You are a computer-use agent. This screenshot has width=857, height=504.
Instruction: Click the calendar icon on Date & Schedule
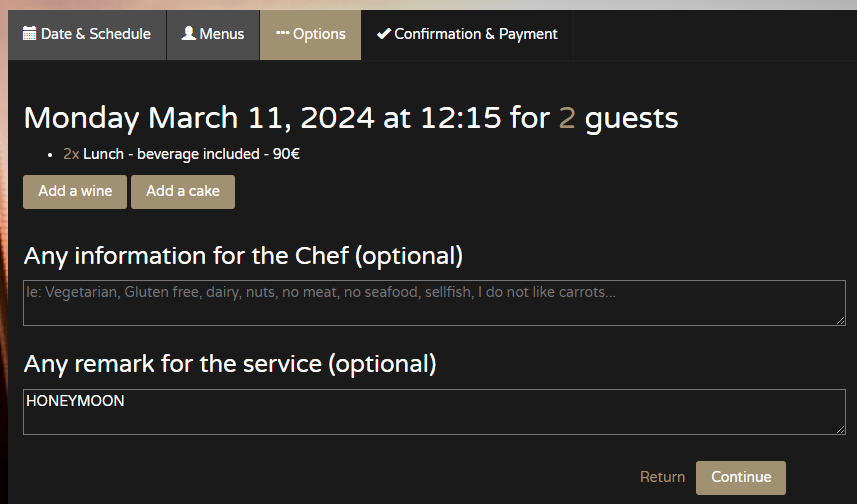(x=30, y=34)
